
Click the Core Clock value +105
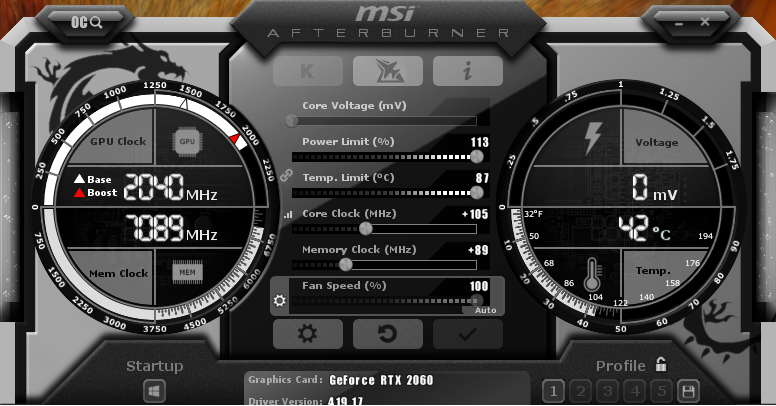coord(475,214)
